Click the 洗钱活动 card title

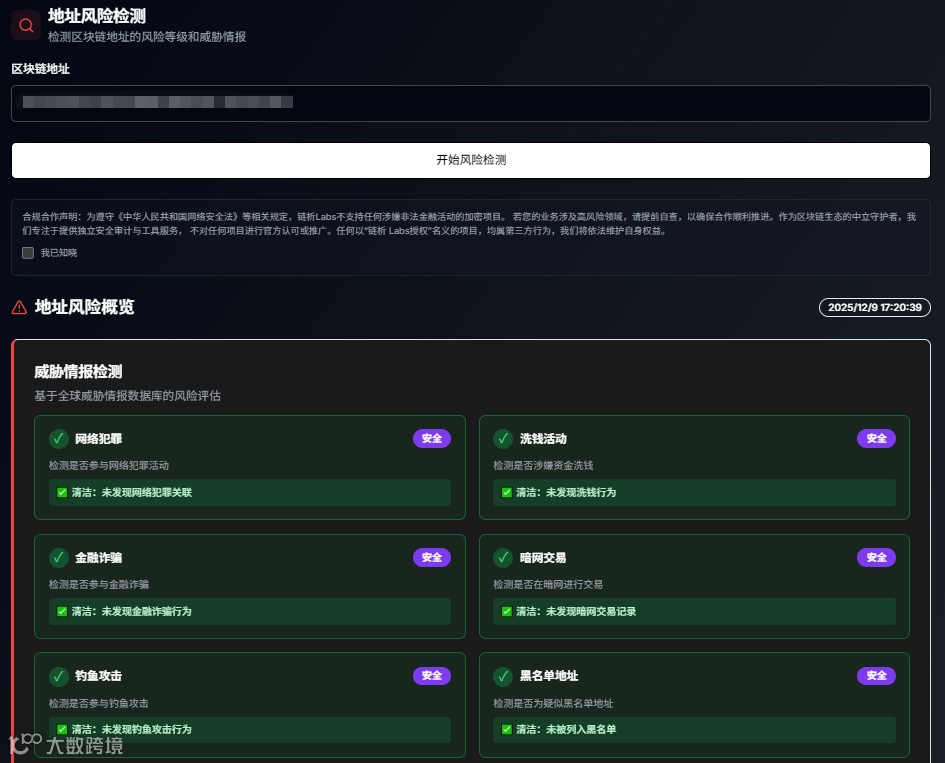point(543,439)
